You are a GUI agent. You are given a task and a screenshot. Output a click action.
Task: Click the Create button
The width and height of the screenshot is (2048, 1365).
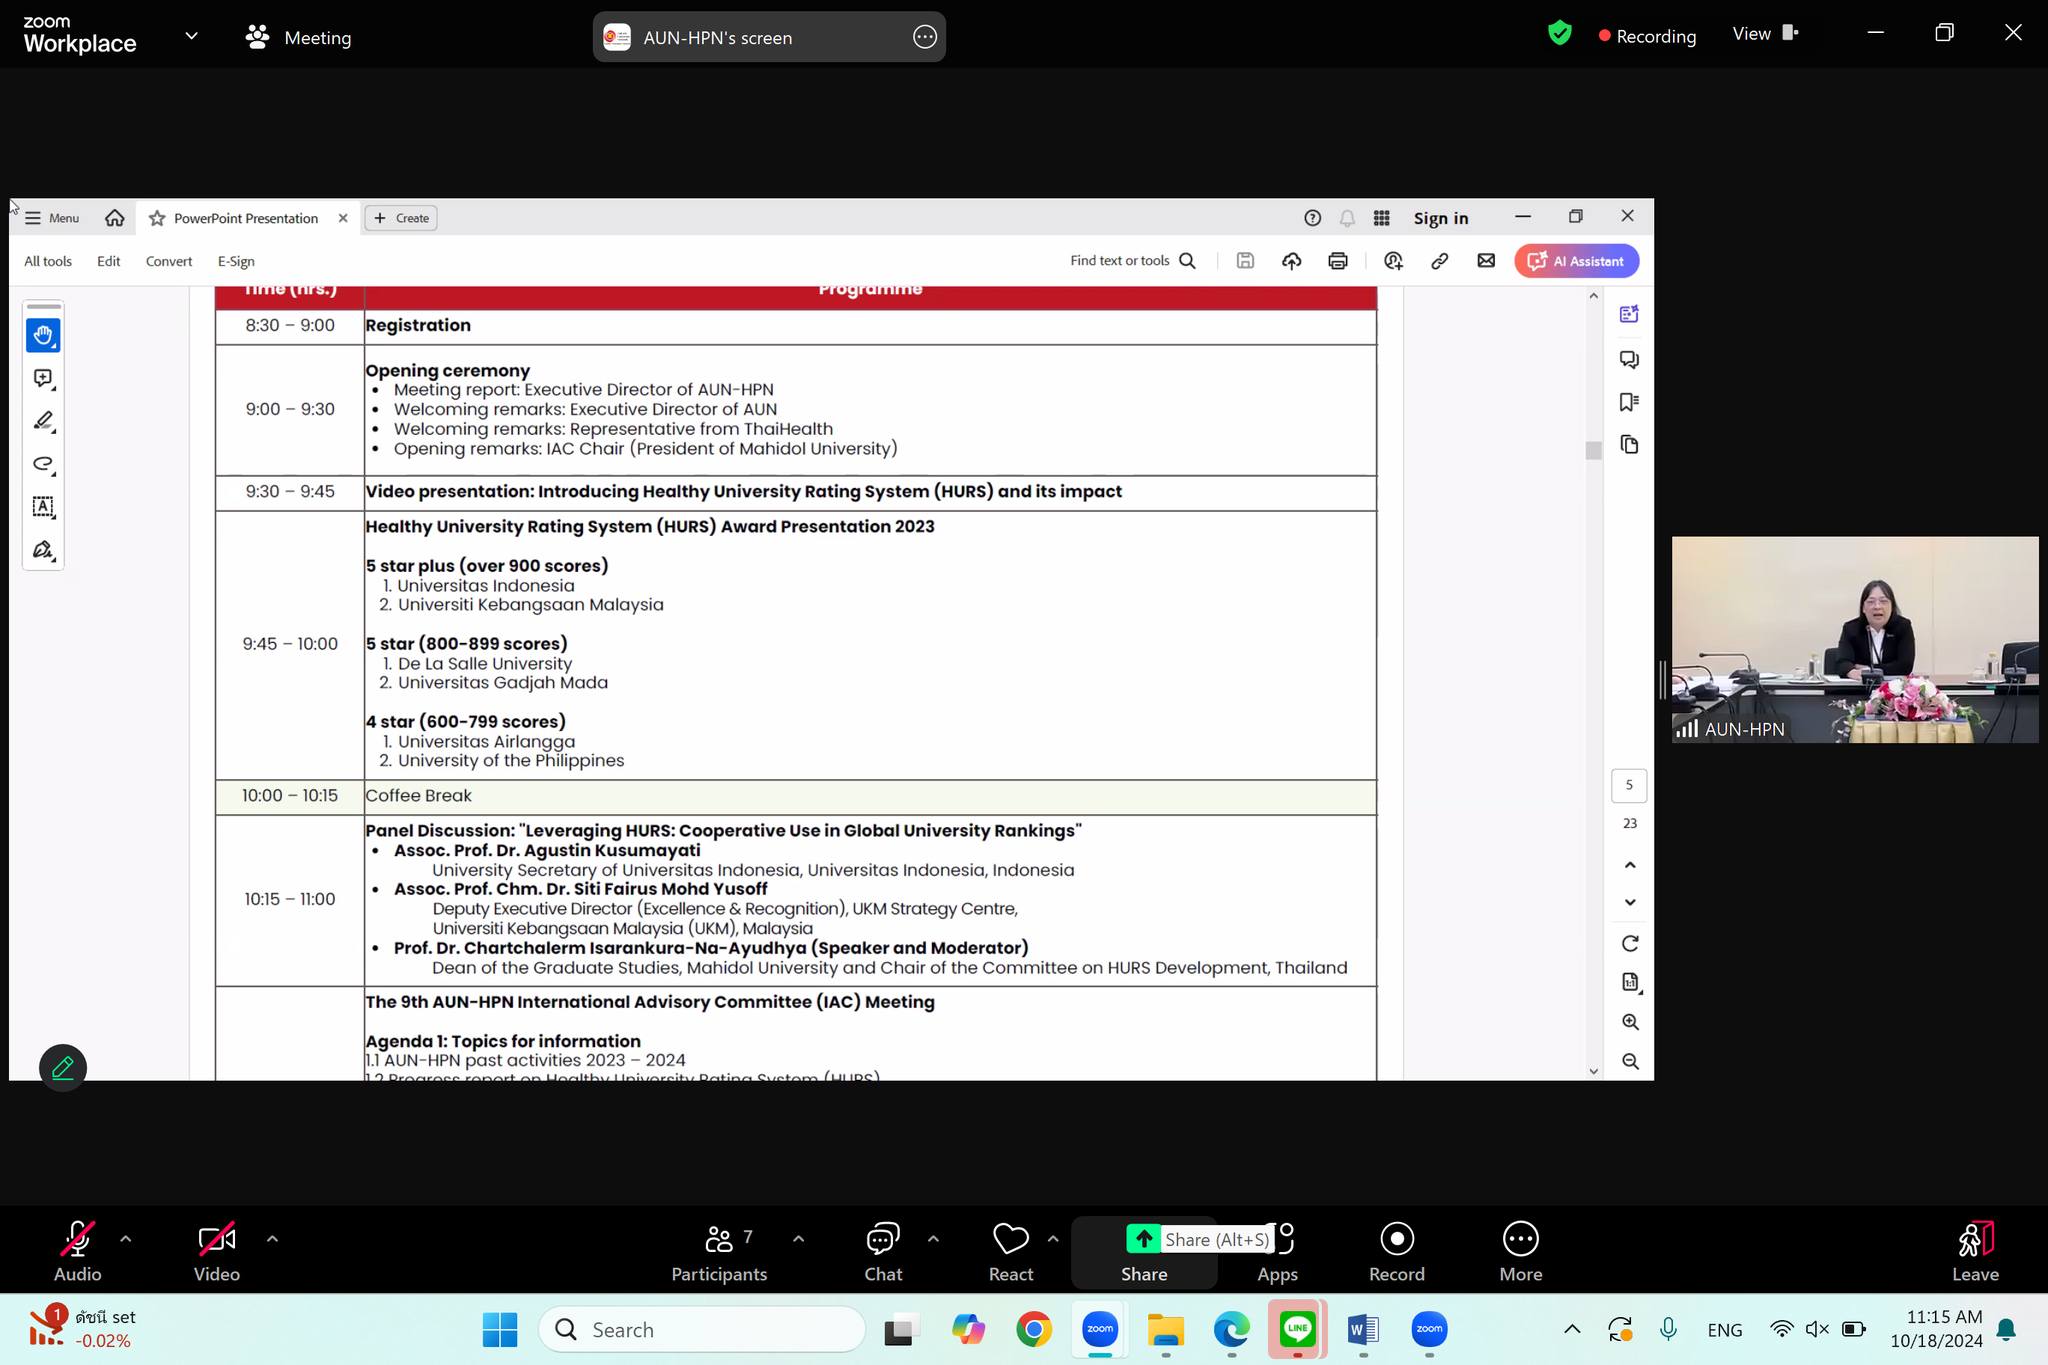(401, 218)
